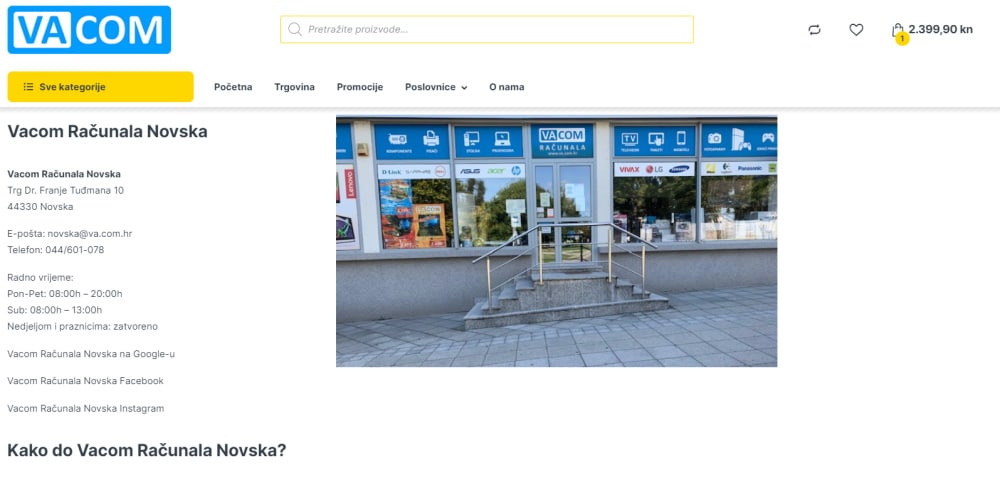This screenshot has height=480, width=1000.
Task: Open the shopping cart bag icon
Action: (x=897, y=29)
